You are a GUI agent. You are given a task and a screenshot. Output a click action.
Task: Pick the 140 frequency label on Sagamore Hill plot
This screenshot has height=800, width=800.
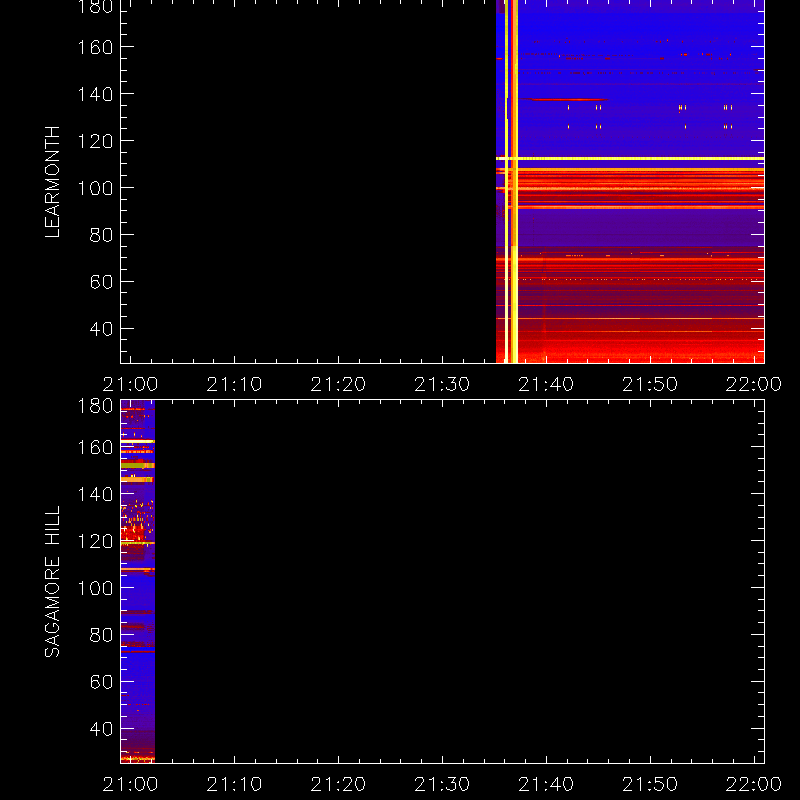pyautogui.click(x=95, y=494)
